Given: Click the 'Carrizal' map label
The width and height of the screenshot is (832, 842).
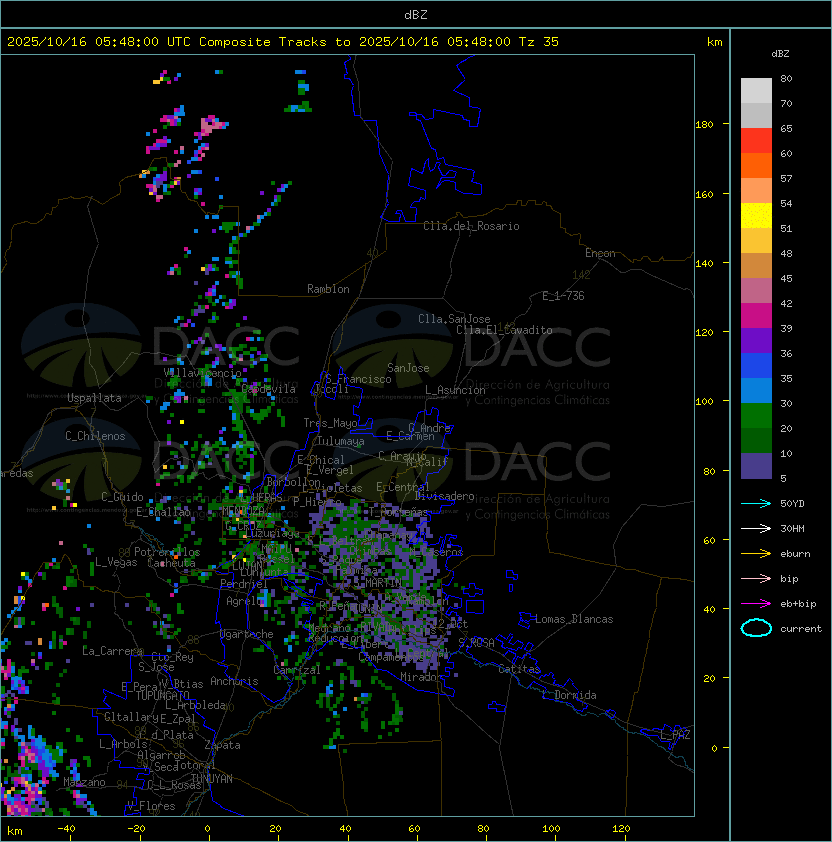Looking at the screenshot, I should coord(297,670).
